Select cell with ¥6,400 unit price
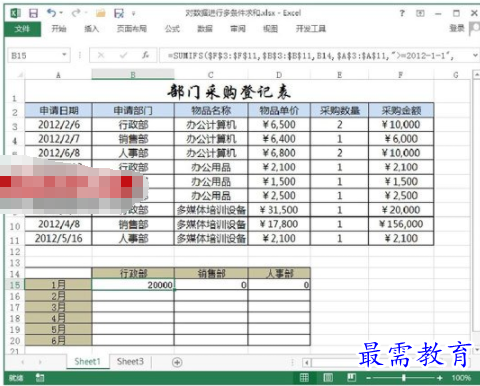480x386 pixels. click(279, 139)
